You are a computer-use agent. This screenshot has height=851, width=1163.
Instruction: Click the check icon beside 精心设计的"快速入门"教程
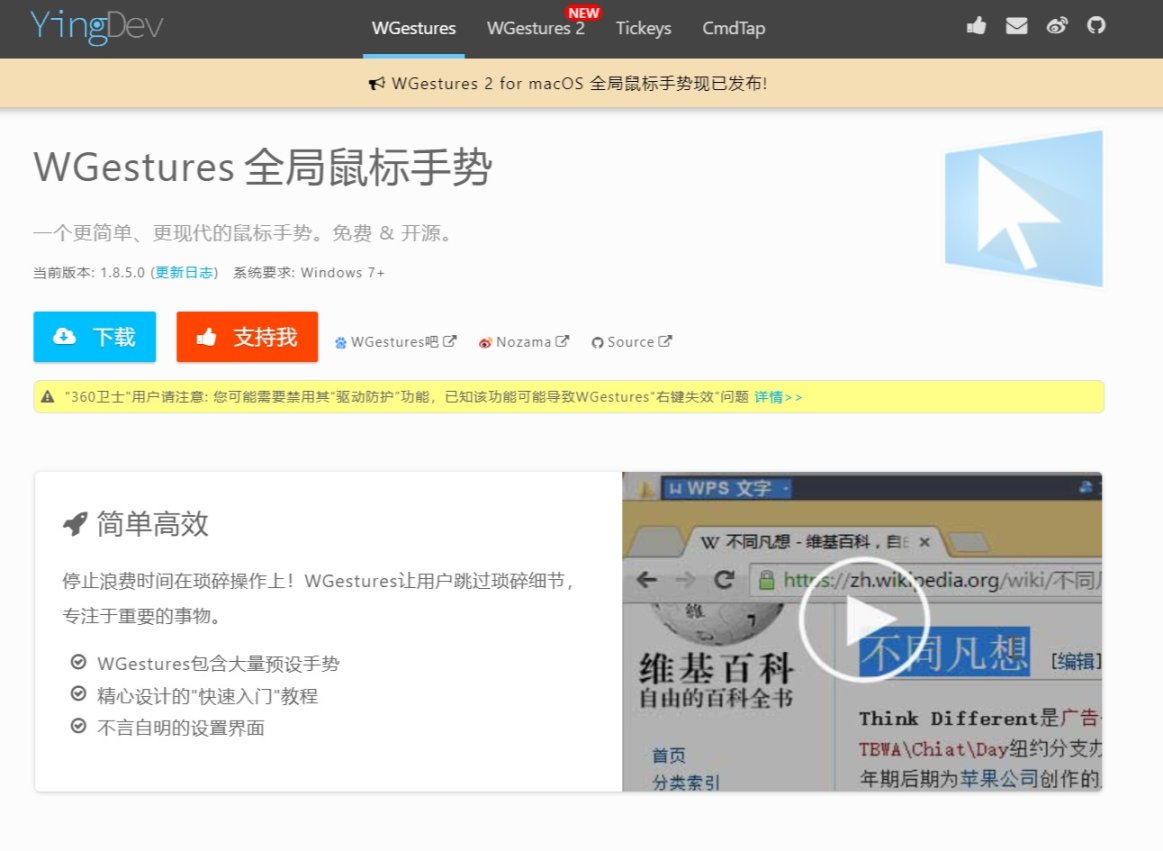point(78,694)
